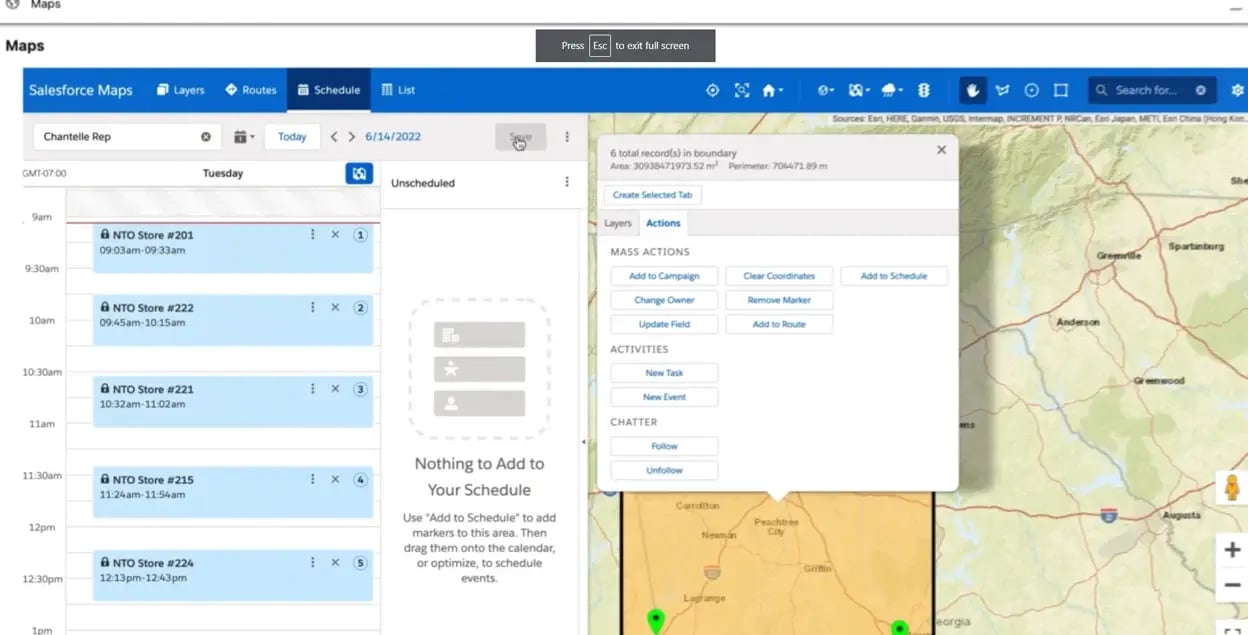Open the home location dropdown
This screenshot has height=635, width=1248.
772,90
